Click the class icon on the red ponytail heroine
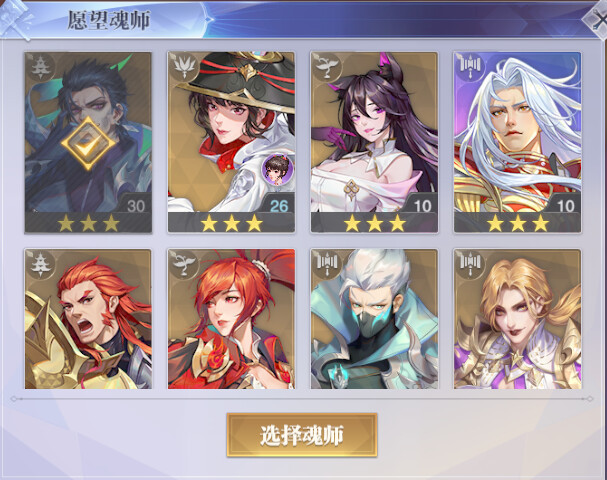Viewport: 607px width, 480px height. 184,264
